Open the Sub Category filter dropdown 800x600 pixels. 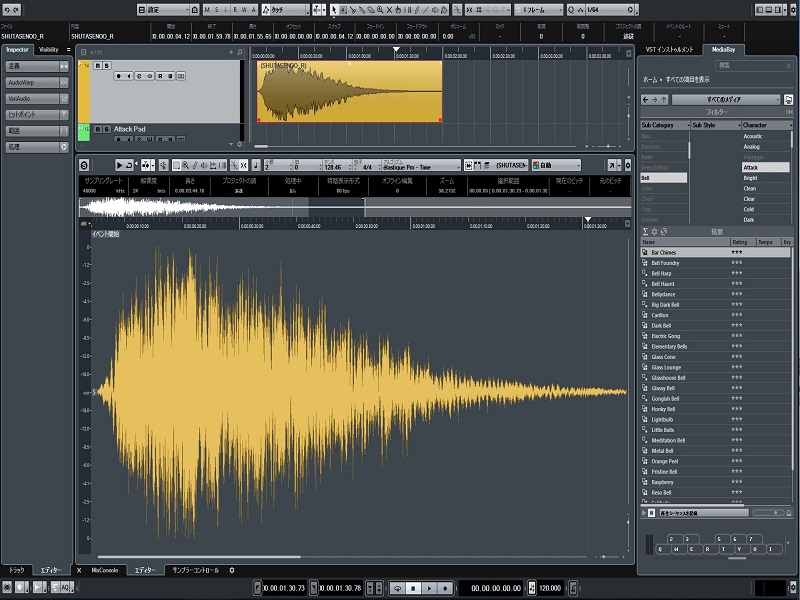[x=664, y=125]
